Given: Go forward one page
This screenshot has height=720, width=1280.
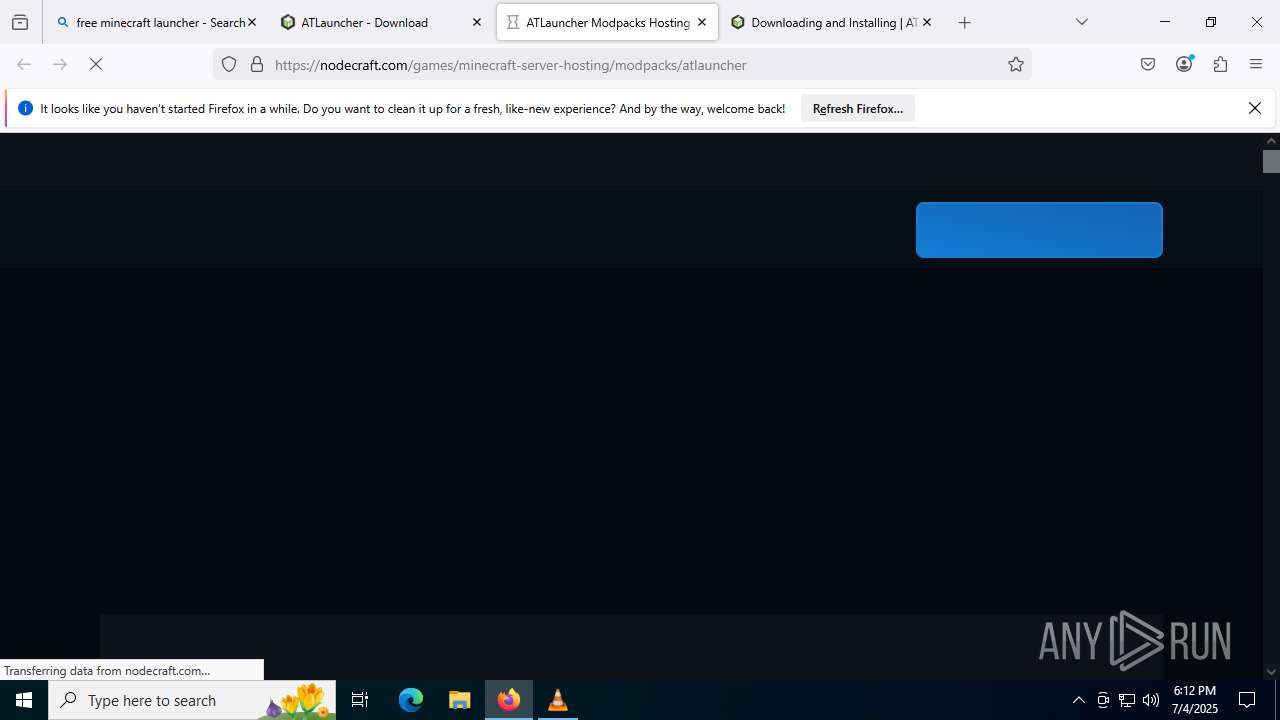Looking at the screenshot, I should point(60,64).
